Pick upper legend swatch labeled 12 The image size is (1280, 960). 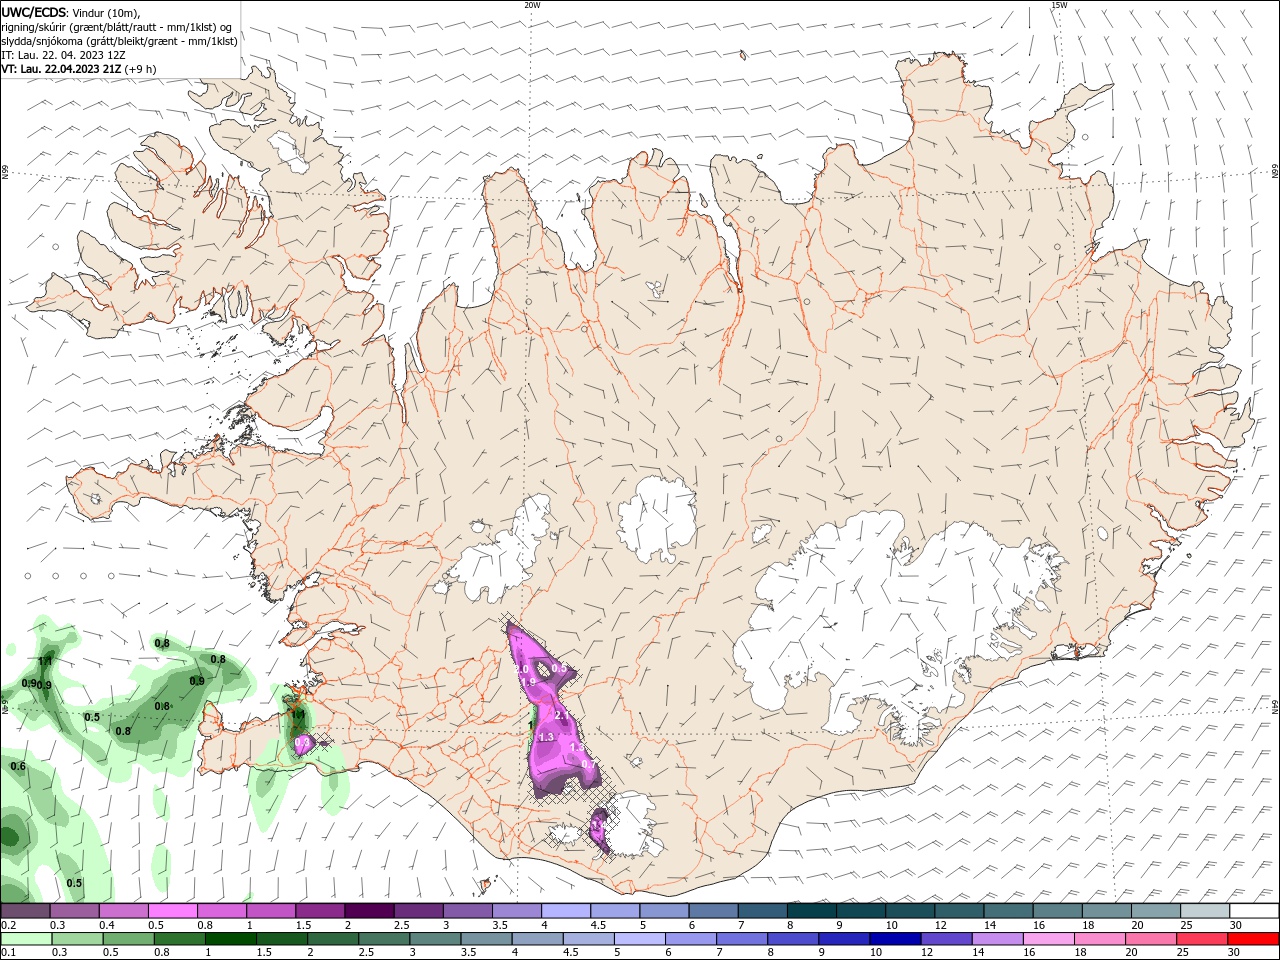pyautogui.click(x=960, y=911)
